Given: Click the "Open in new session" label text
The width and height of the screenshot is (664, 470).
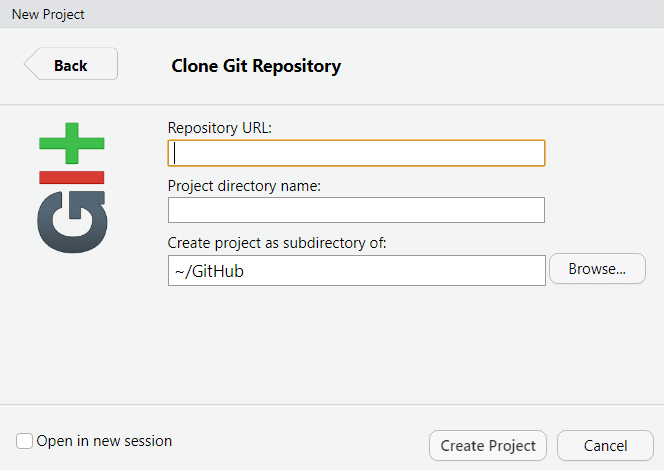Looking at the screenshot, I should click(104, 441).
